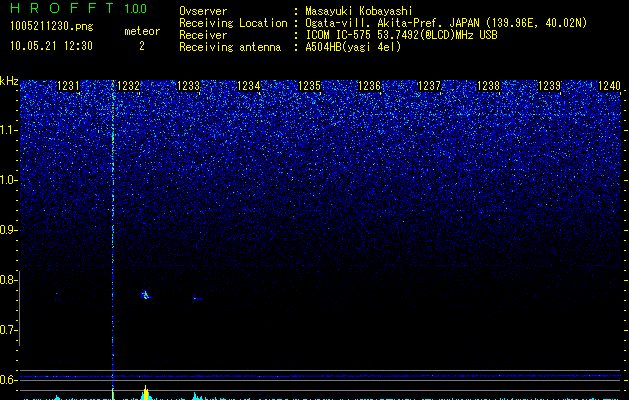Click the date stamp 10.05.21 12:30
The width and height of the screenshot is (629, 400).
(51, 46)
